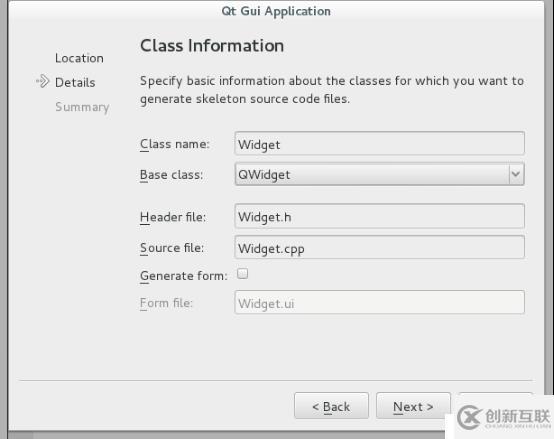Click the Base class label

tap(171, 174)
